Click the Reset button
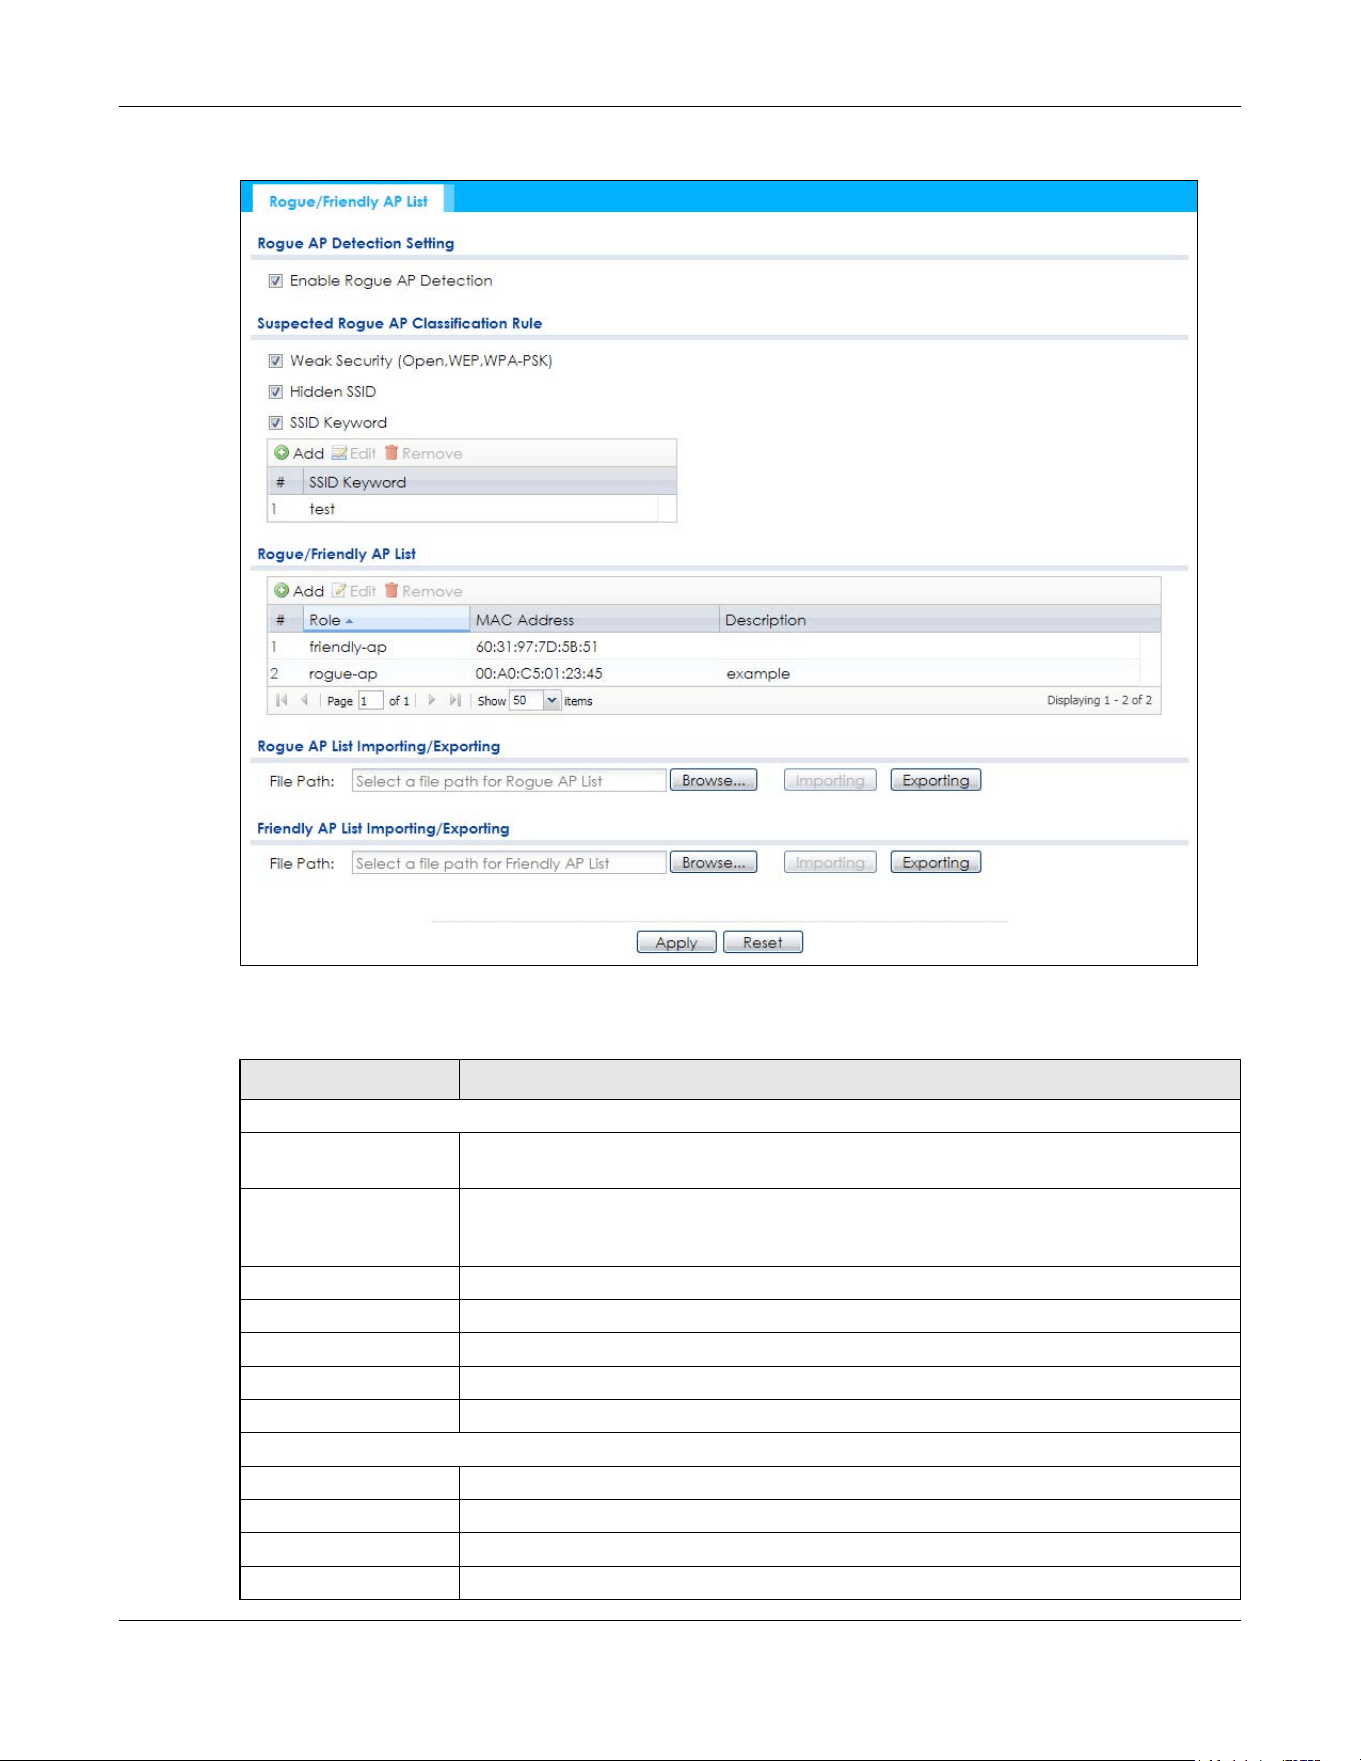Screen dimensions: 1361x1761 coord(763,942)
